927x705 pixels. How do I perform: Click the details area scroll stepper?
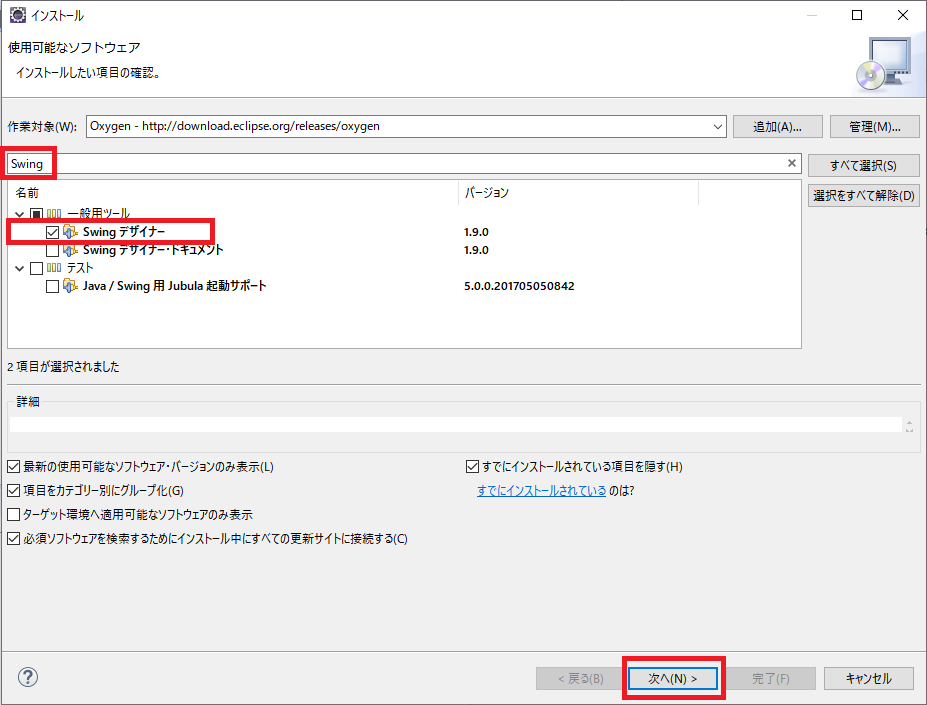909,425
